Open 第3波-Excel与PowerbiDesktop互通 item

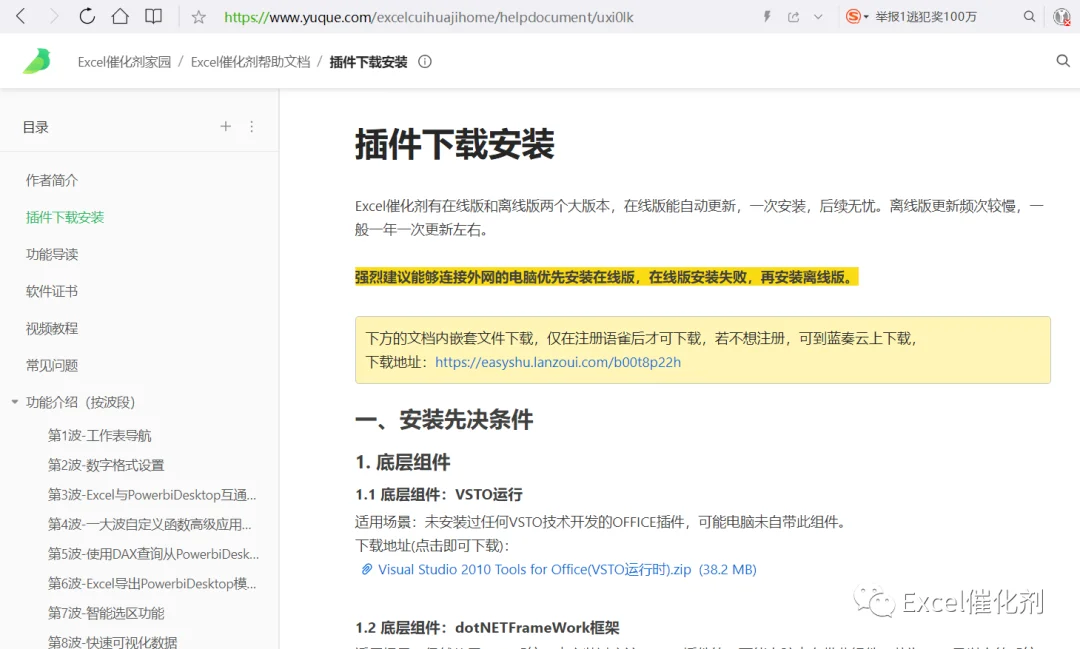(x=152, y=495)
